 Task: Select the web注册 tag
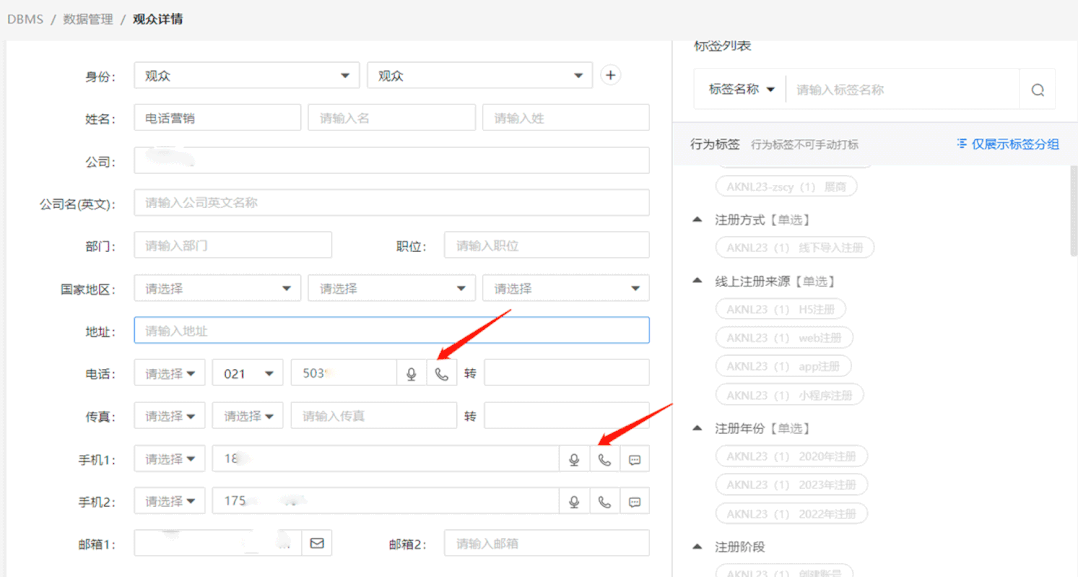tap(784, 338)
